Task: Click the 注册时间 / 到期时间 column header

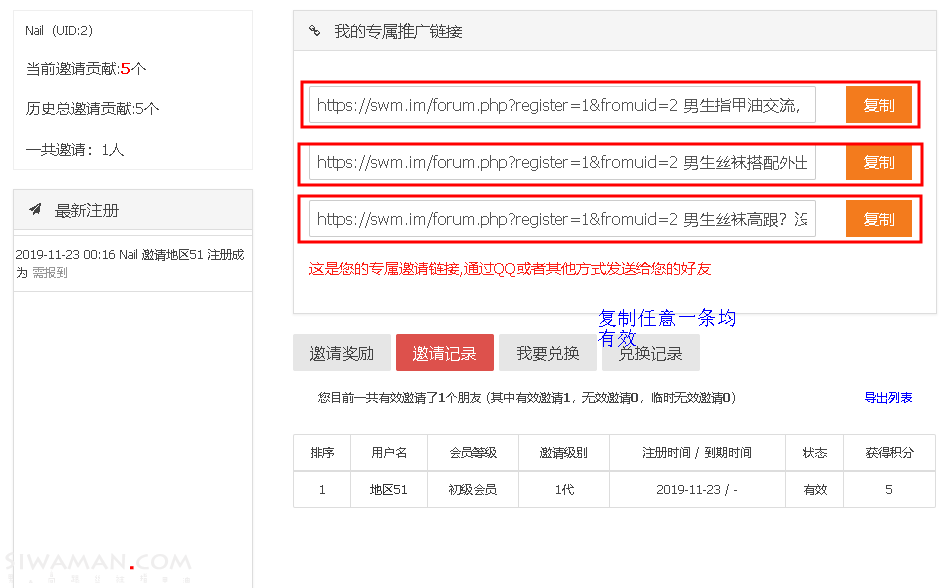Action: pyautogui.click(x=696, y=453)
